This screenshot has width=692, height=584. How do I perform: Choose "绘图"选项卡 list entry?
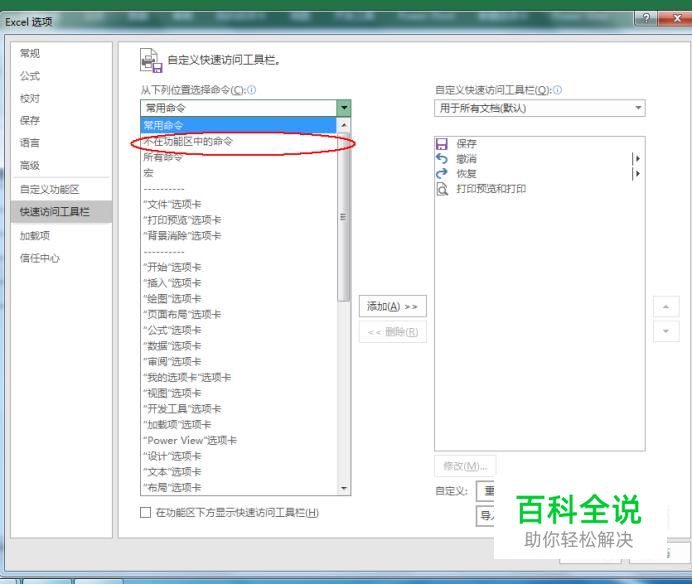[239, 299]
